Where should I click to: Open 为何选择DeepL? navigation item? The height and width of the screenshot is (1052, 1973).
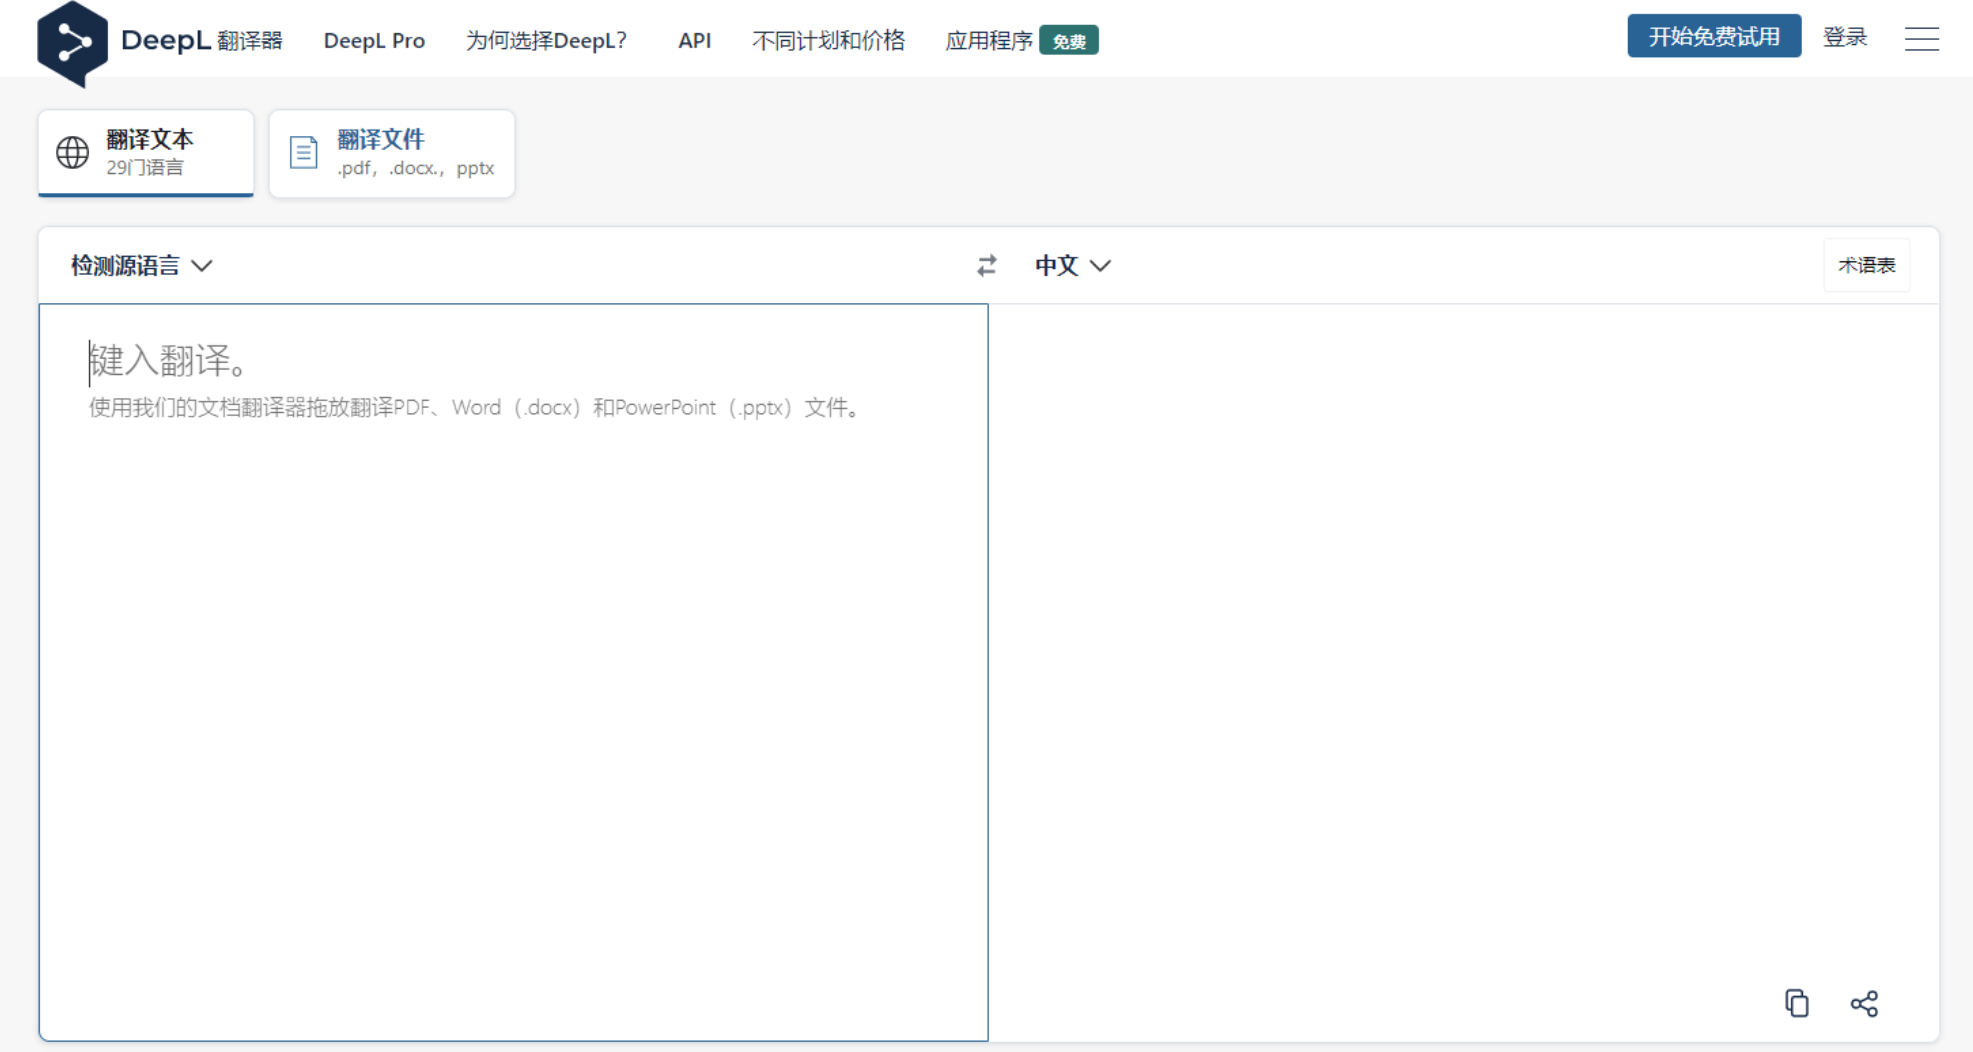coord(546,41)
